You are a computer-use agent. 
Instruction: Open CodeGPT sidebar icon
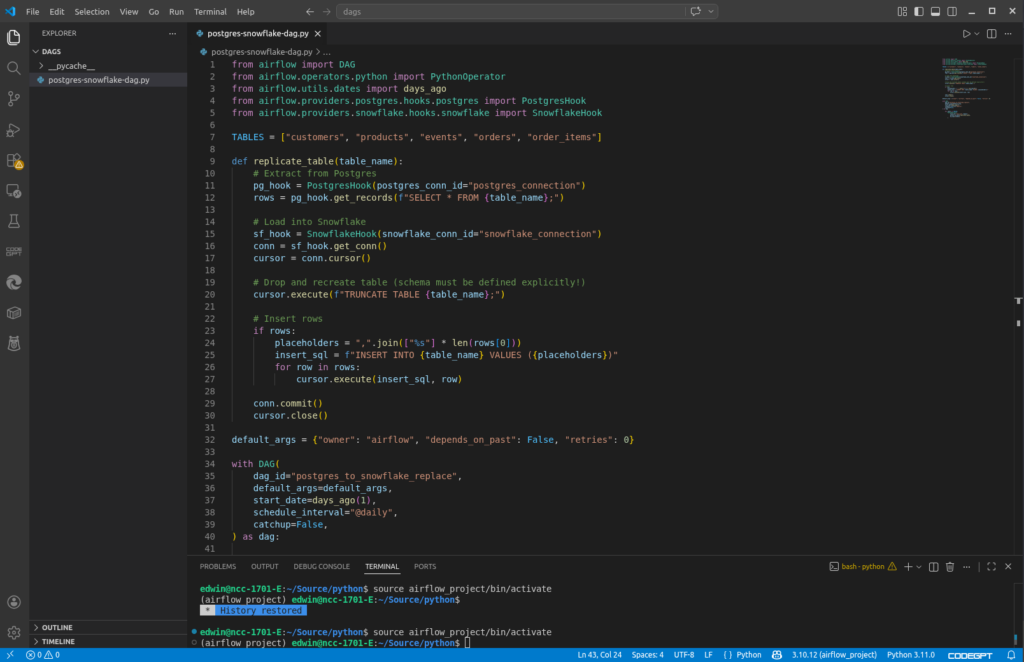[x=14, y=252]
